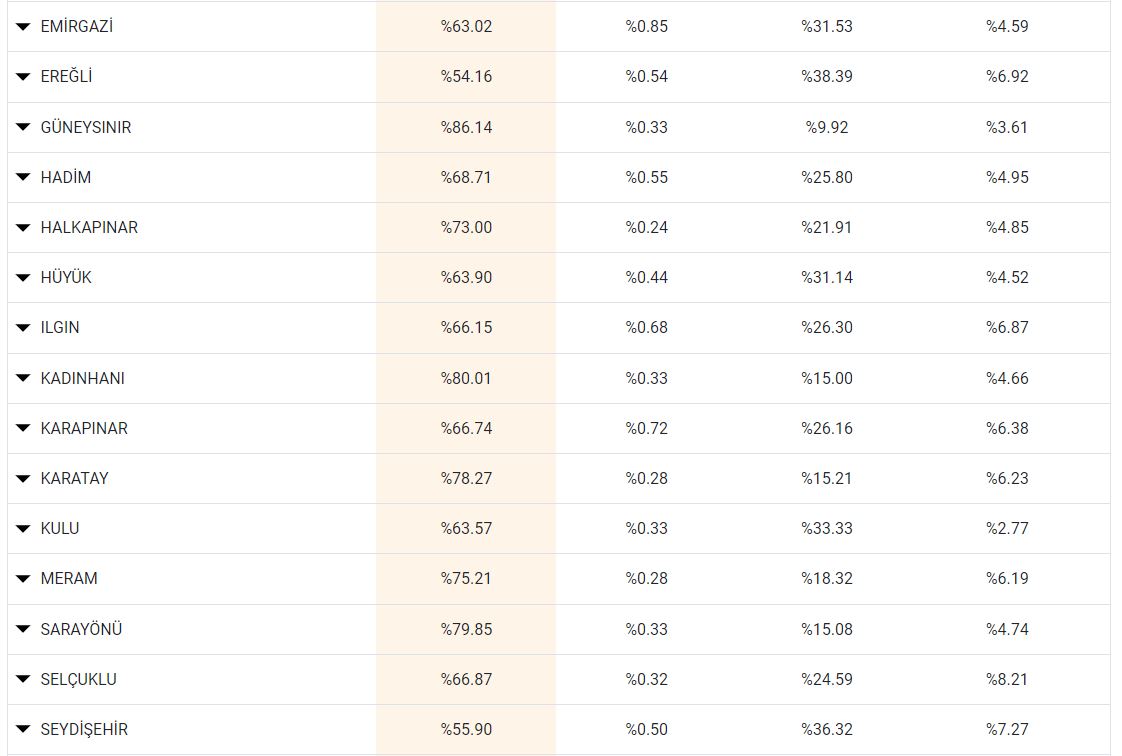Click the SARAYÖNÜ district name

(x=81, y=629)
